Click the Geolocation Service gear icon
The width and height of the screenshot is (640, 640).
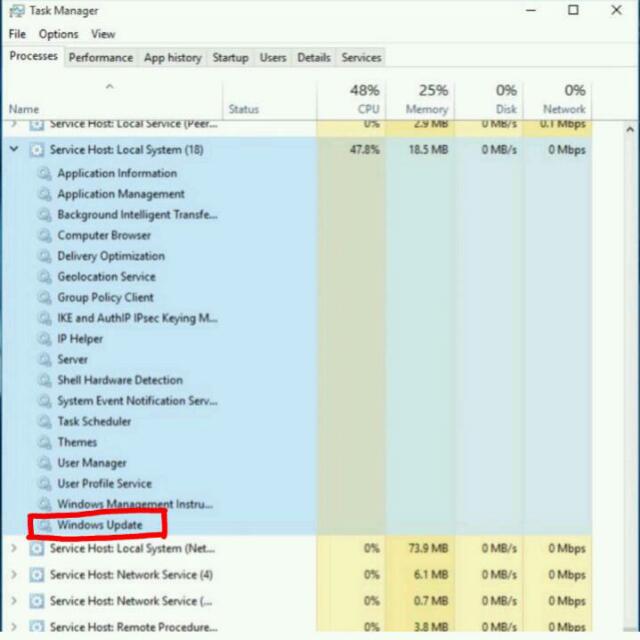(x=44, y=277)
